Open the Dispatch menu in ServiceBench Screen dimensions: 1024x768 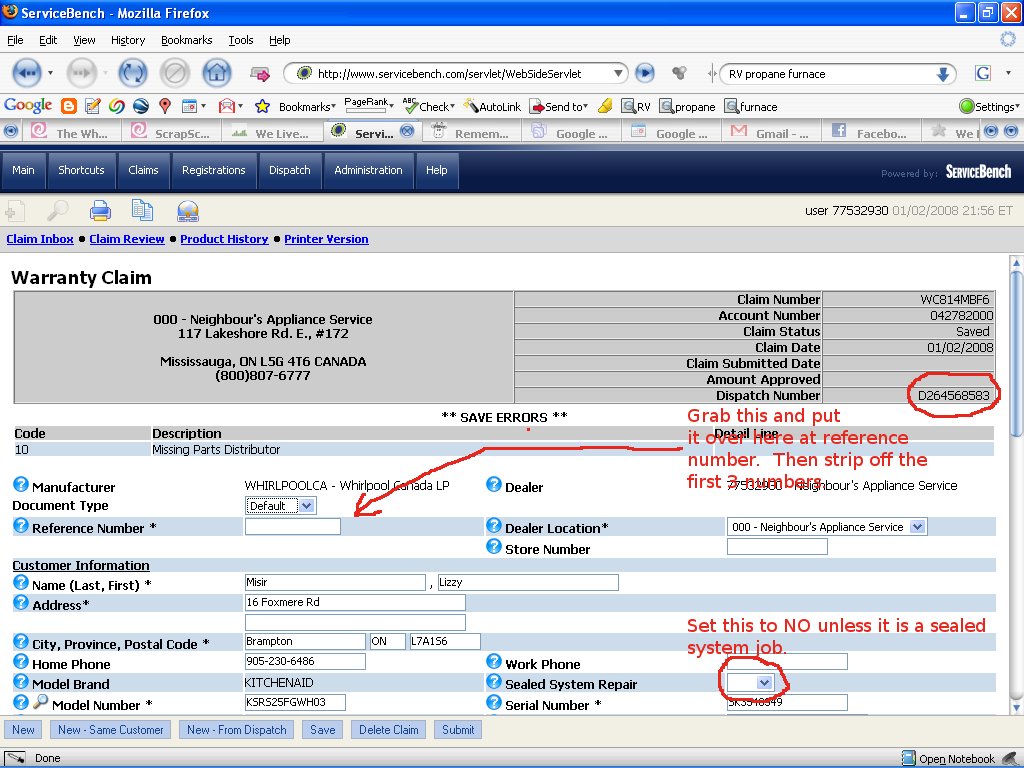[x=289, y=170]
